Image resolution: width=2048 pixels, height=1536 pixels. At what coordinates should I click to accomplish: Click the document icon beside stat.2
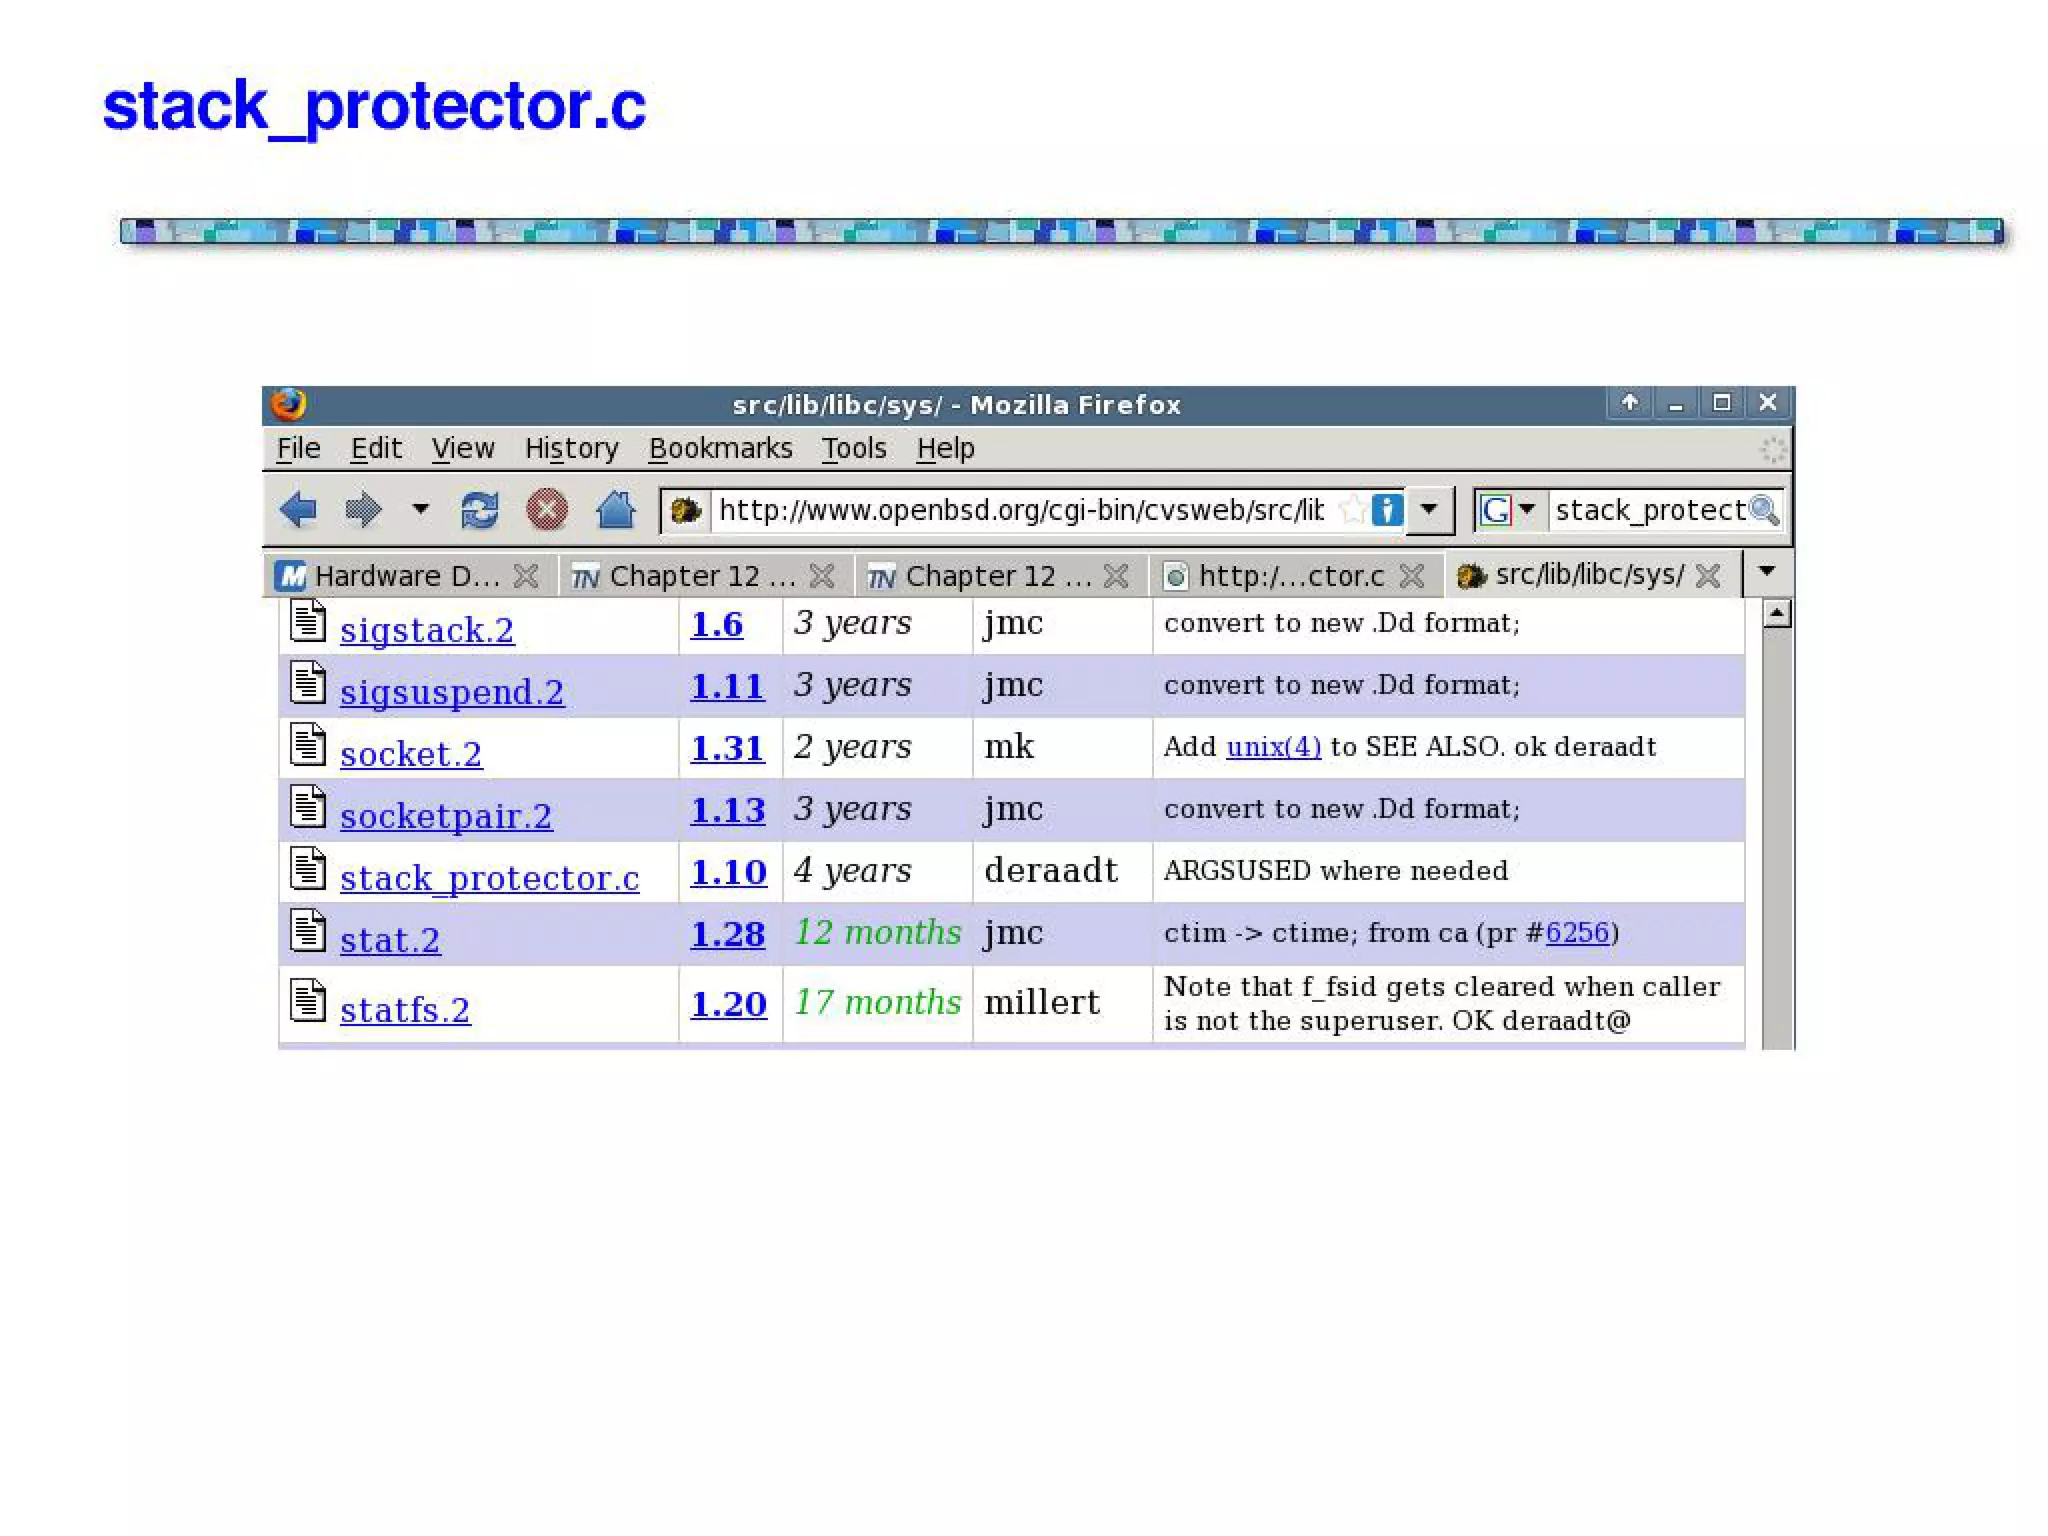tap(308, 930)
